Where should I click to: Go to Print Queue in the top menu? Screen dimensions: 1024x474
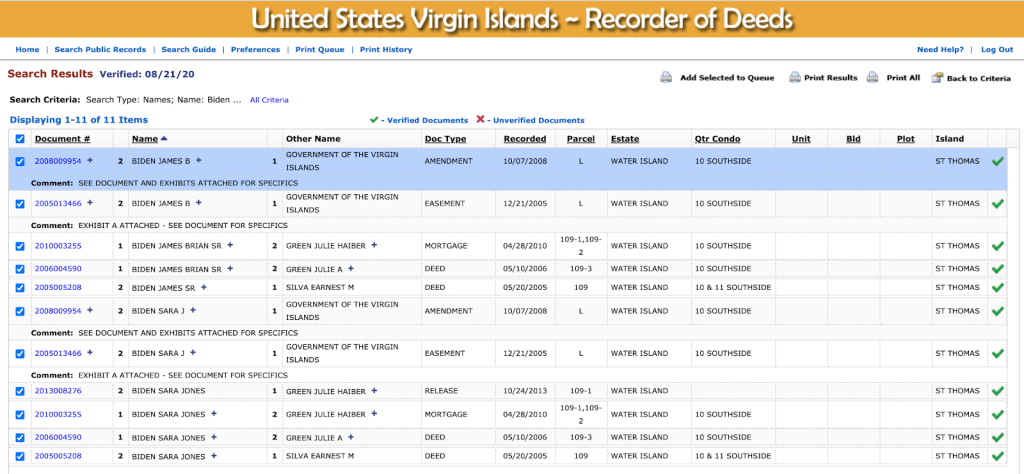319,49
